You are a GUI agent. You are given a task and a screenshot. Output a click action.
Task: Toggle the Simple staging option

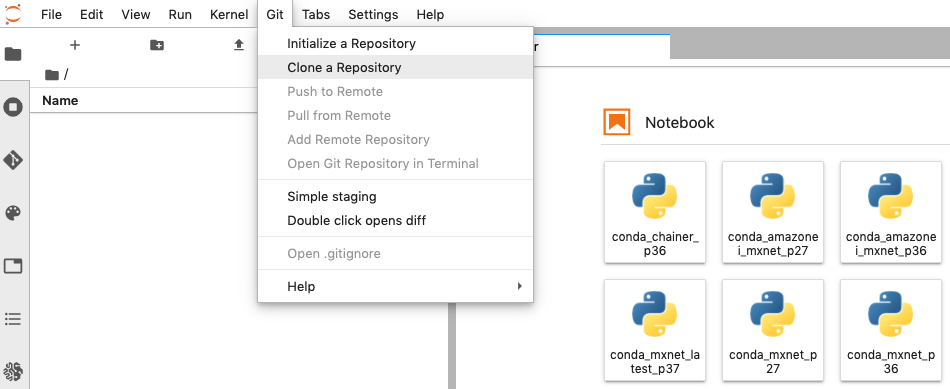[396, 196]
